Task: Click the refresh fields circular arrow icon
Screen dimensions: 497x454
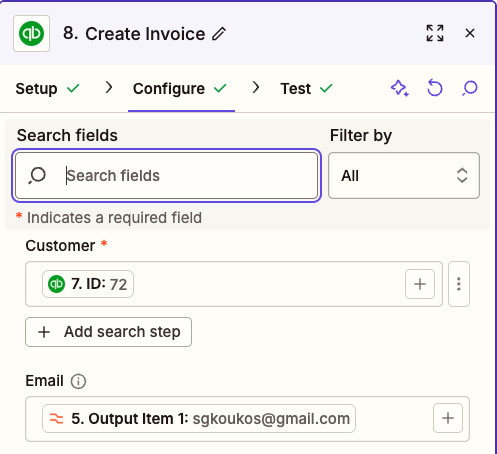Action: [x=435, y=88]
